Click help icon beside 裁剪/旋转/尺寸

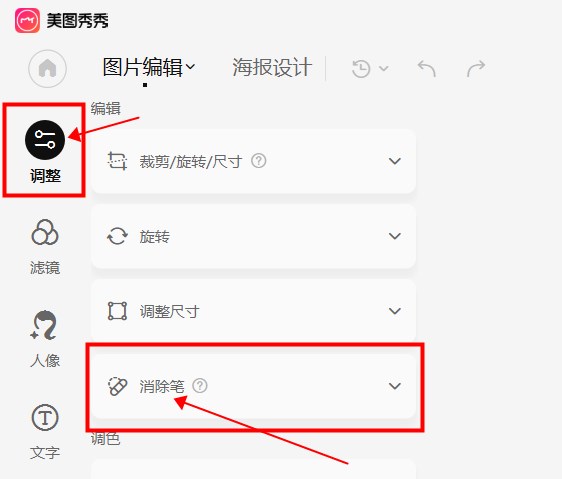pos(258,161)
